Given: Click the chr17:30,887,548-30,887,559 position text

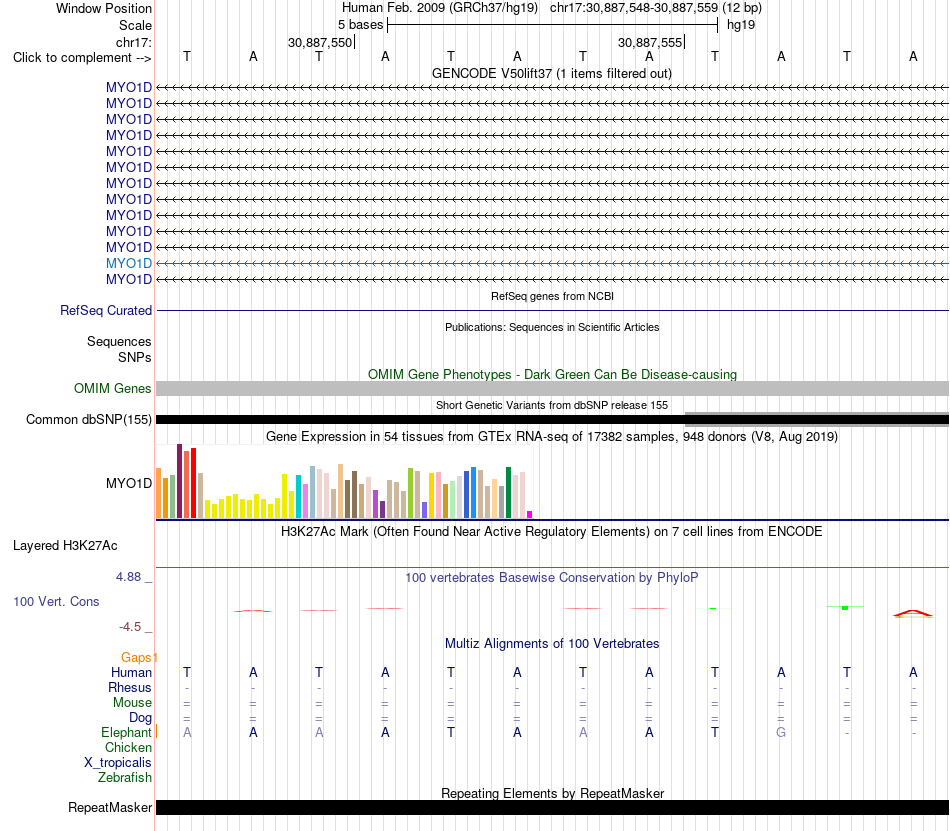Looking at the screenshot, I should click(634, 8).
